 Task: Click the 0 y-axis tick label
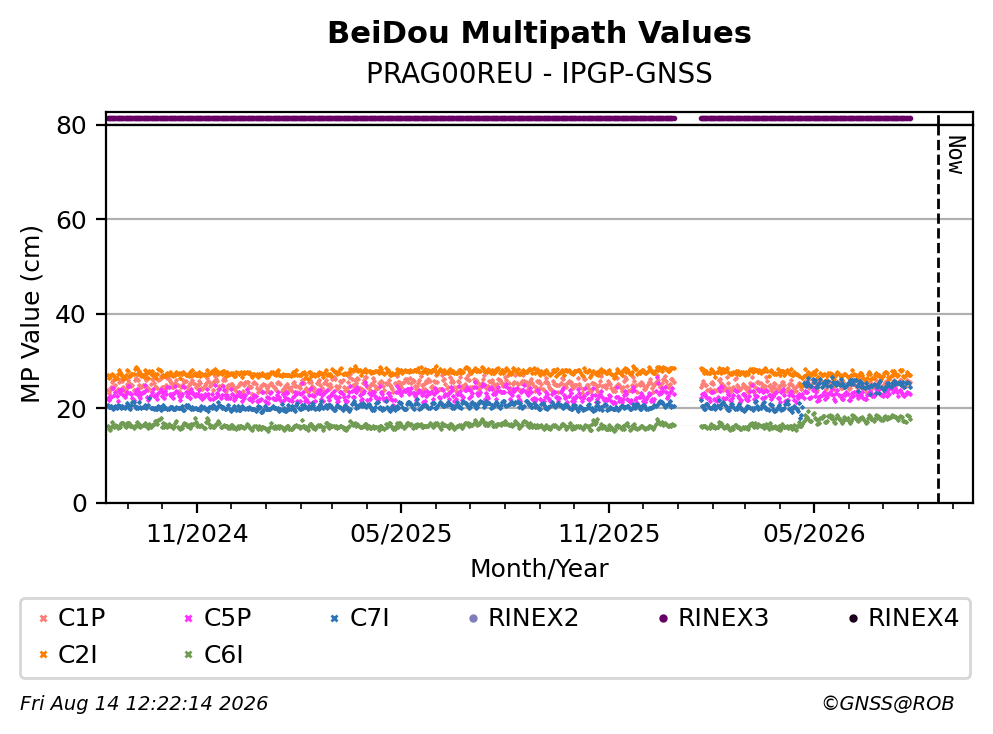coord(79,503)
